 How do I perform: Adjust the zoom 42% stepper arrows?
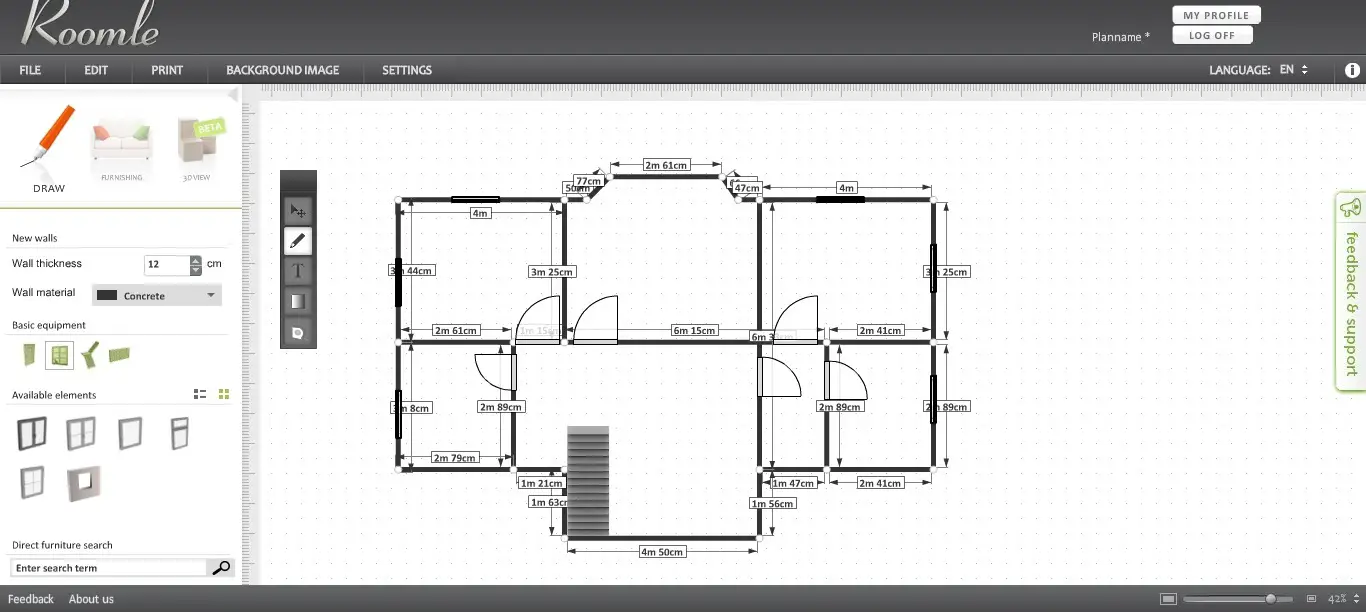1358,599
